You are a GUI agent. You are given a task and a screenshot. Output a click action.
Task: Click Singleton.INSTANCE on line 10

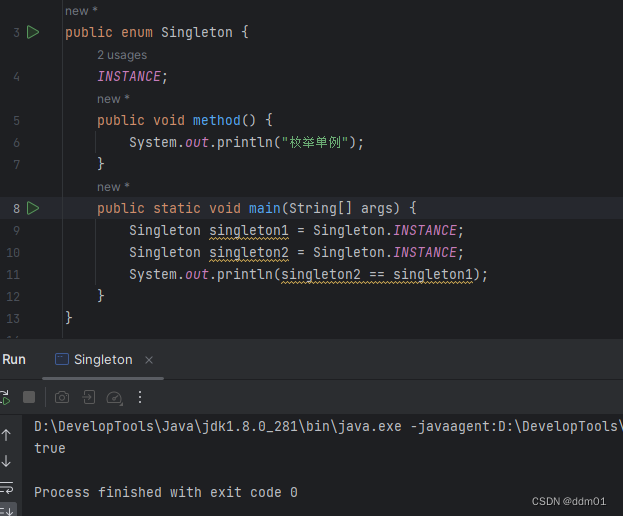pyautogui.click(x=385, y=252)
